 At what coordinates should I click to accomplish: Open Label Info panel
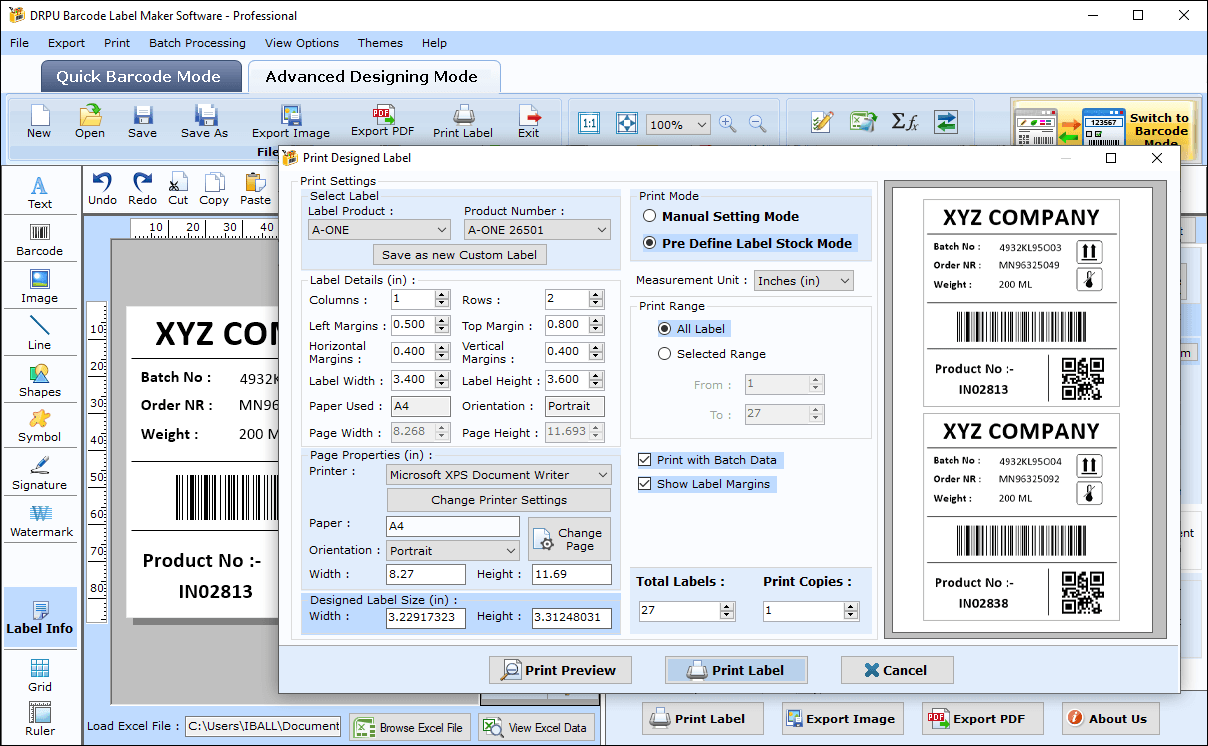pyautogui.click(x=40, y=618)
